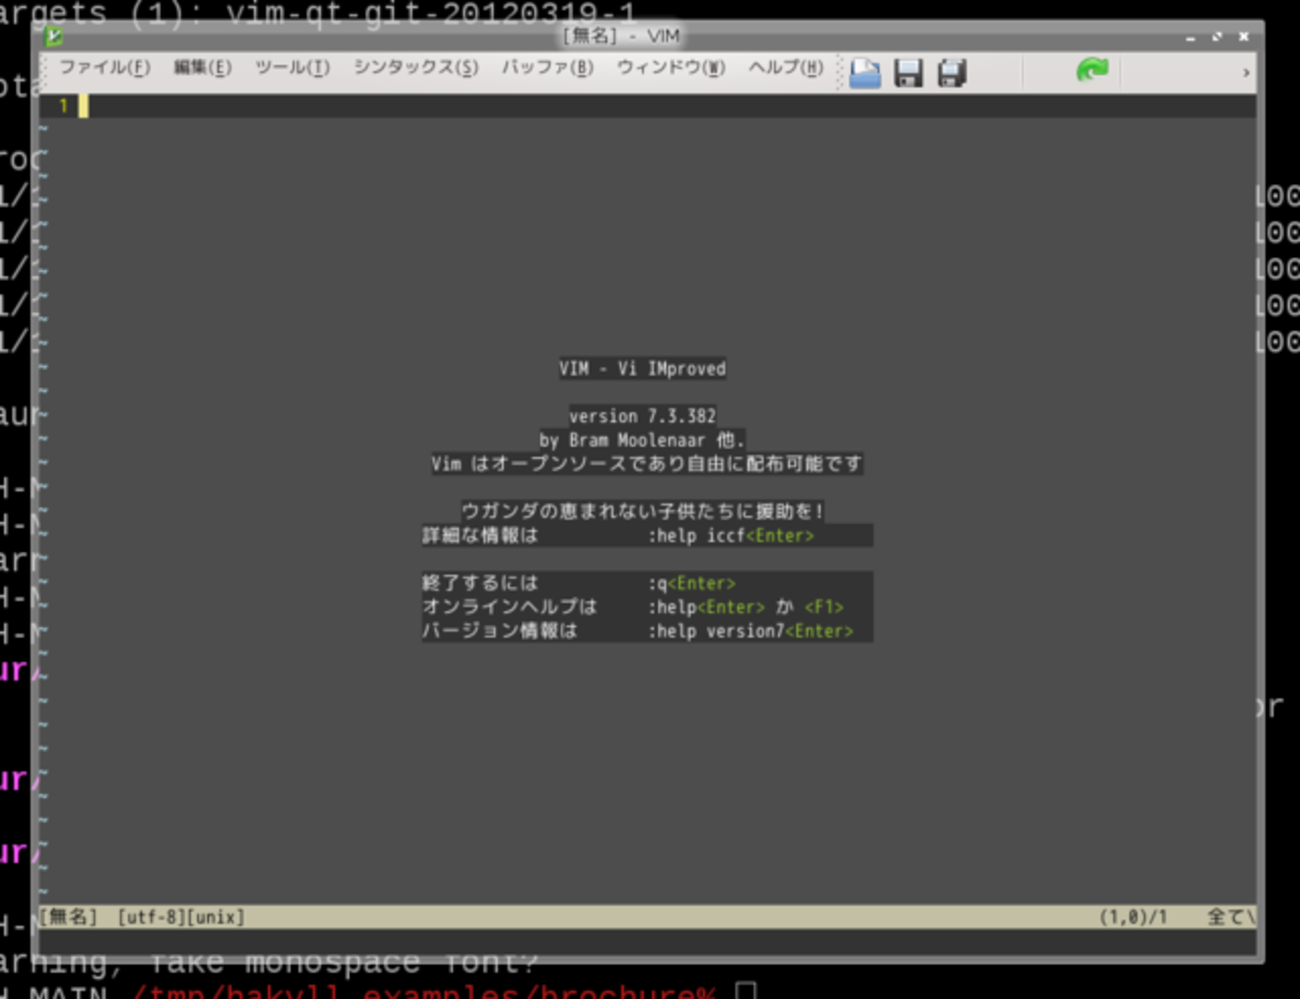Click the 'version 7.3.382' text
Image resolution: width=1300 pixels, height=999 pixels.
click(x=642, y=416)
